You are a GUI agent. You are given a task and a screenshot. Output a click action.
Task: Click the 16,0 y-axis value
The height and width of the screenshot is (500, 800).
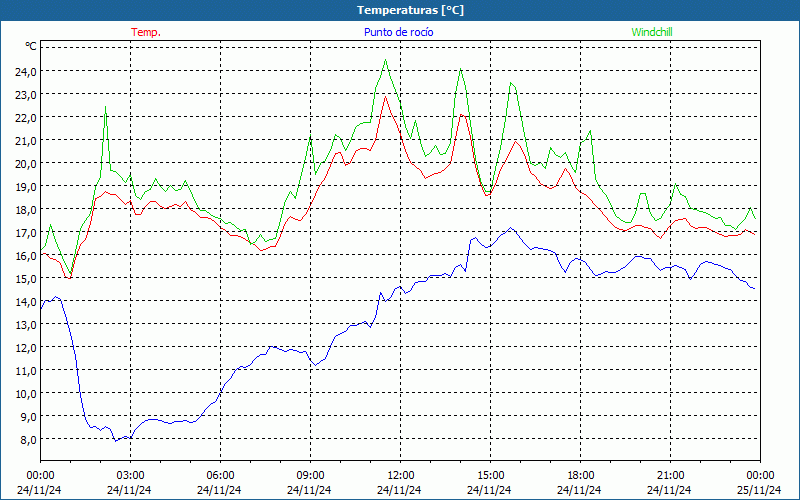[26, 256]
